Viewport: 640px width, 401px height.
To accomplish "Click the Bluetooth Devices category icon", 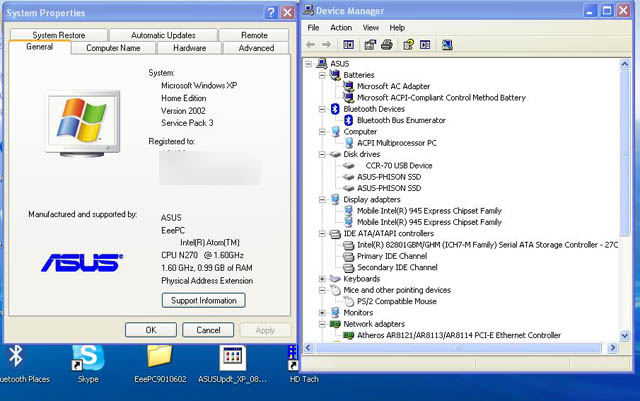I will click(x=336, y=109).
